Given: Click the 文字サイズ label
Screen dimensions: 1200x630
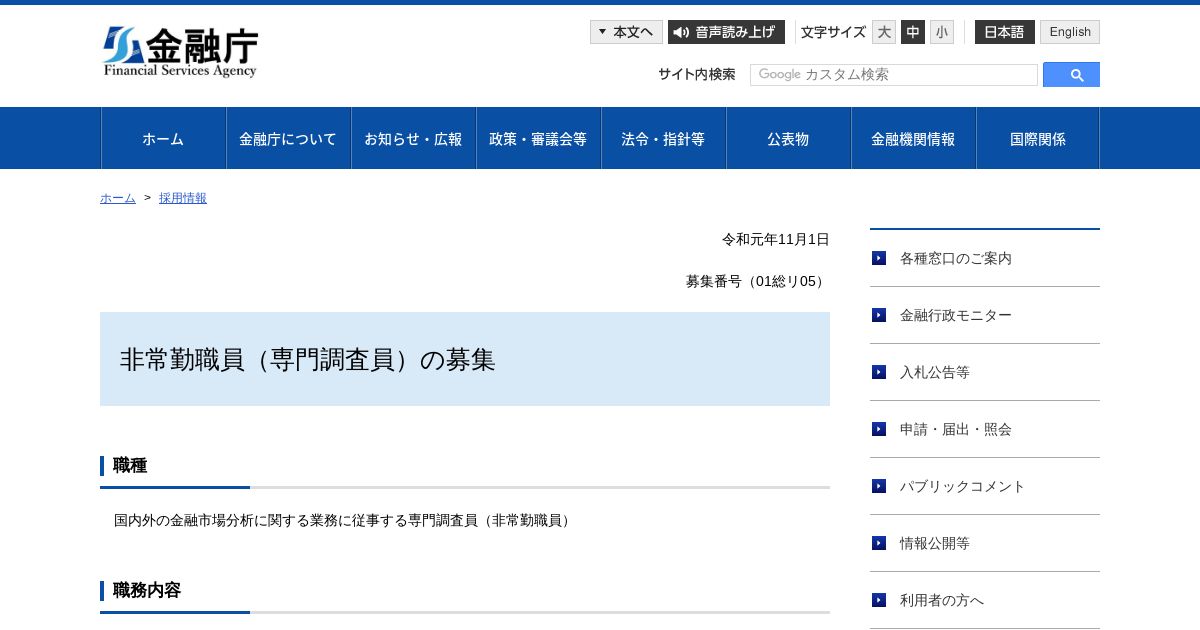Looking at the screenshot, I should pyautogui.click(x=833, y=32).
